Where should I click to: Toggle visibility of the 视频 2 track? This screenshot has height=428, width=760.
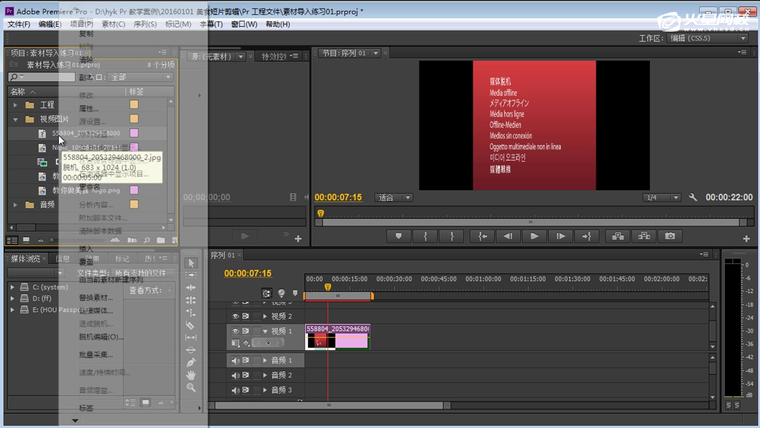(236, 316)
